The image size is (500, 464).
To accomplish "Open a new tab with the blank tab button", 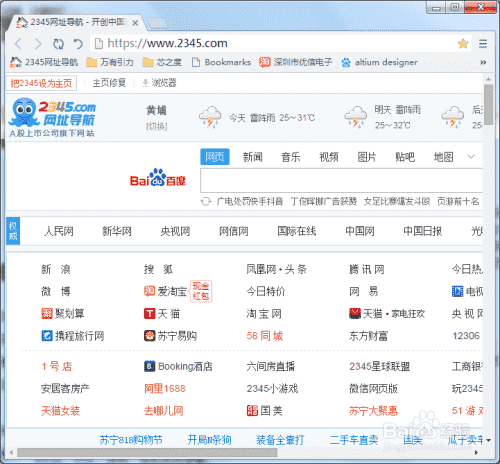I will pos(157,23).
